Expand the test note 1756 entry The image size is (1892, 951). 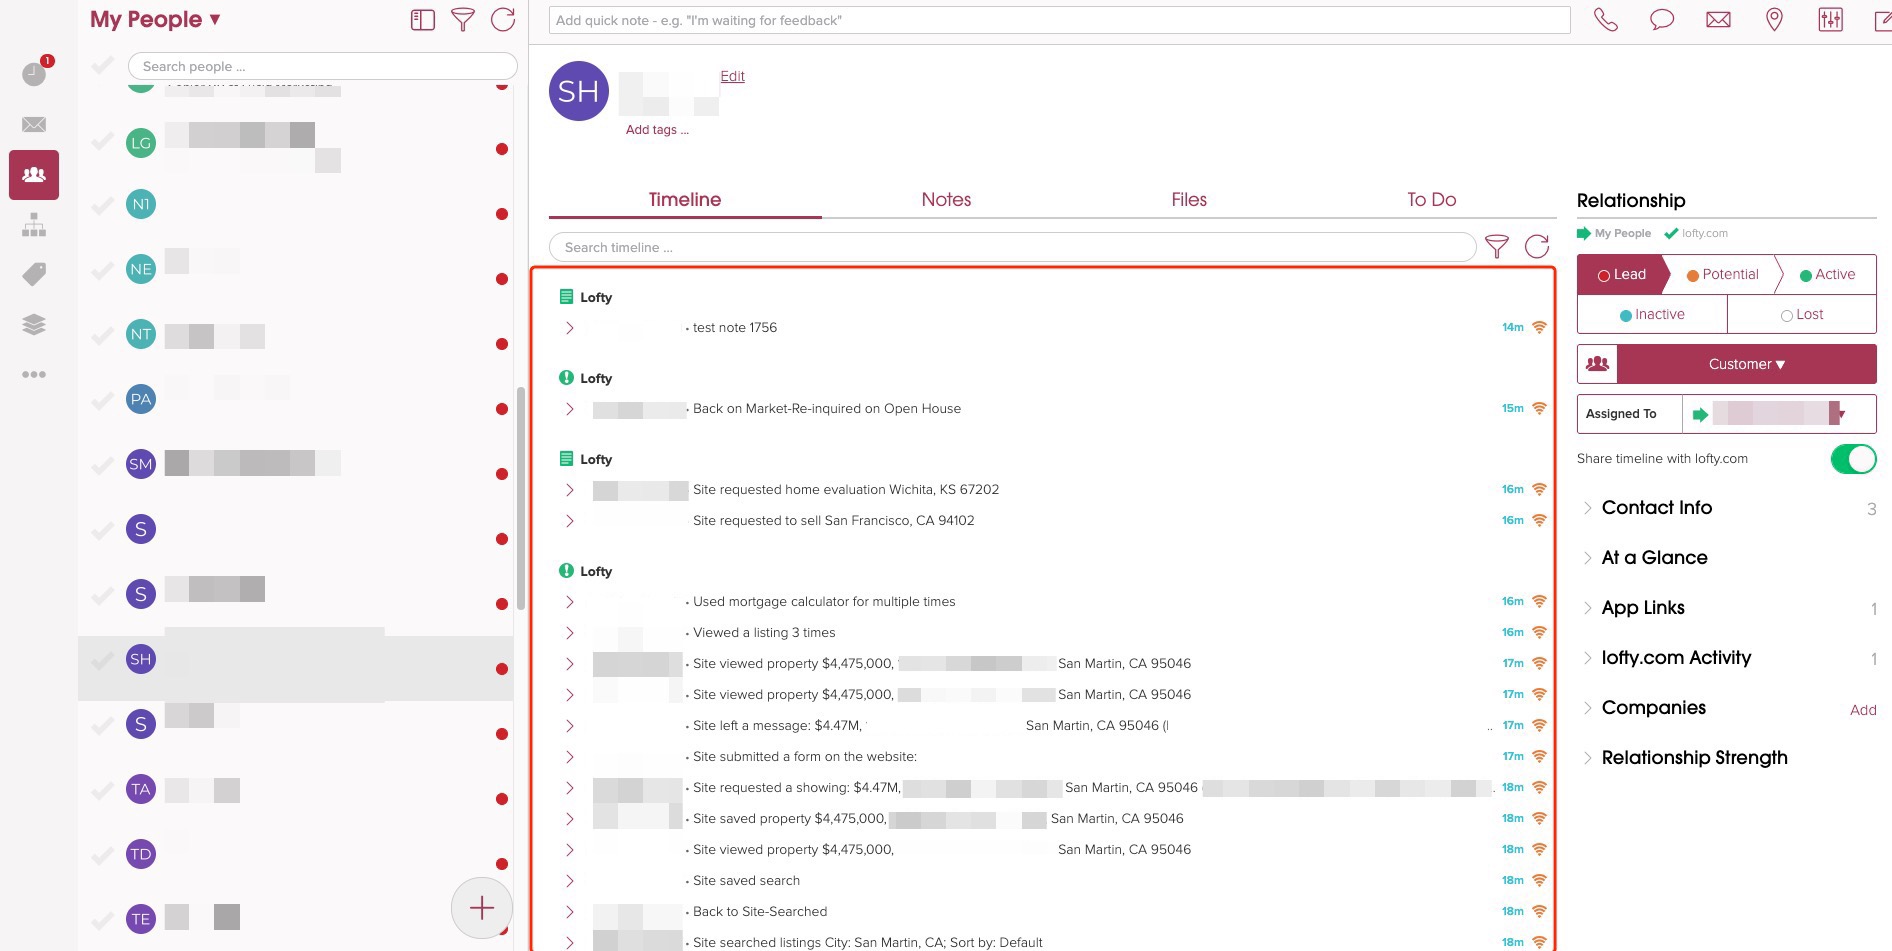tap(570, 328)
